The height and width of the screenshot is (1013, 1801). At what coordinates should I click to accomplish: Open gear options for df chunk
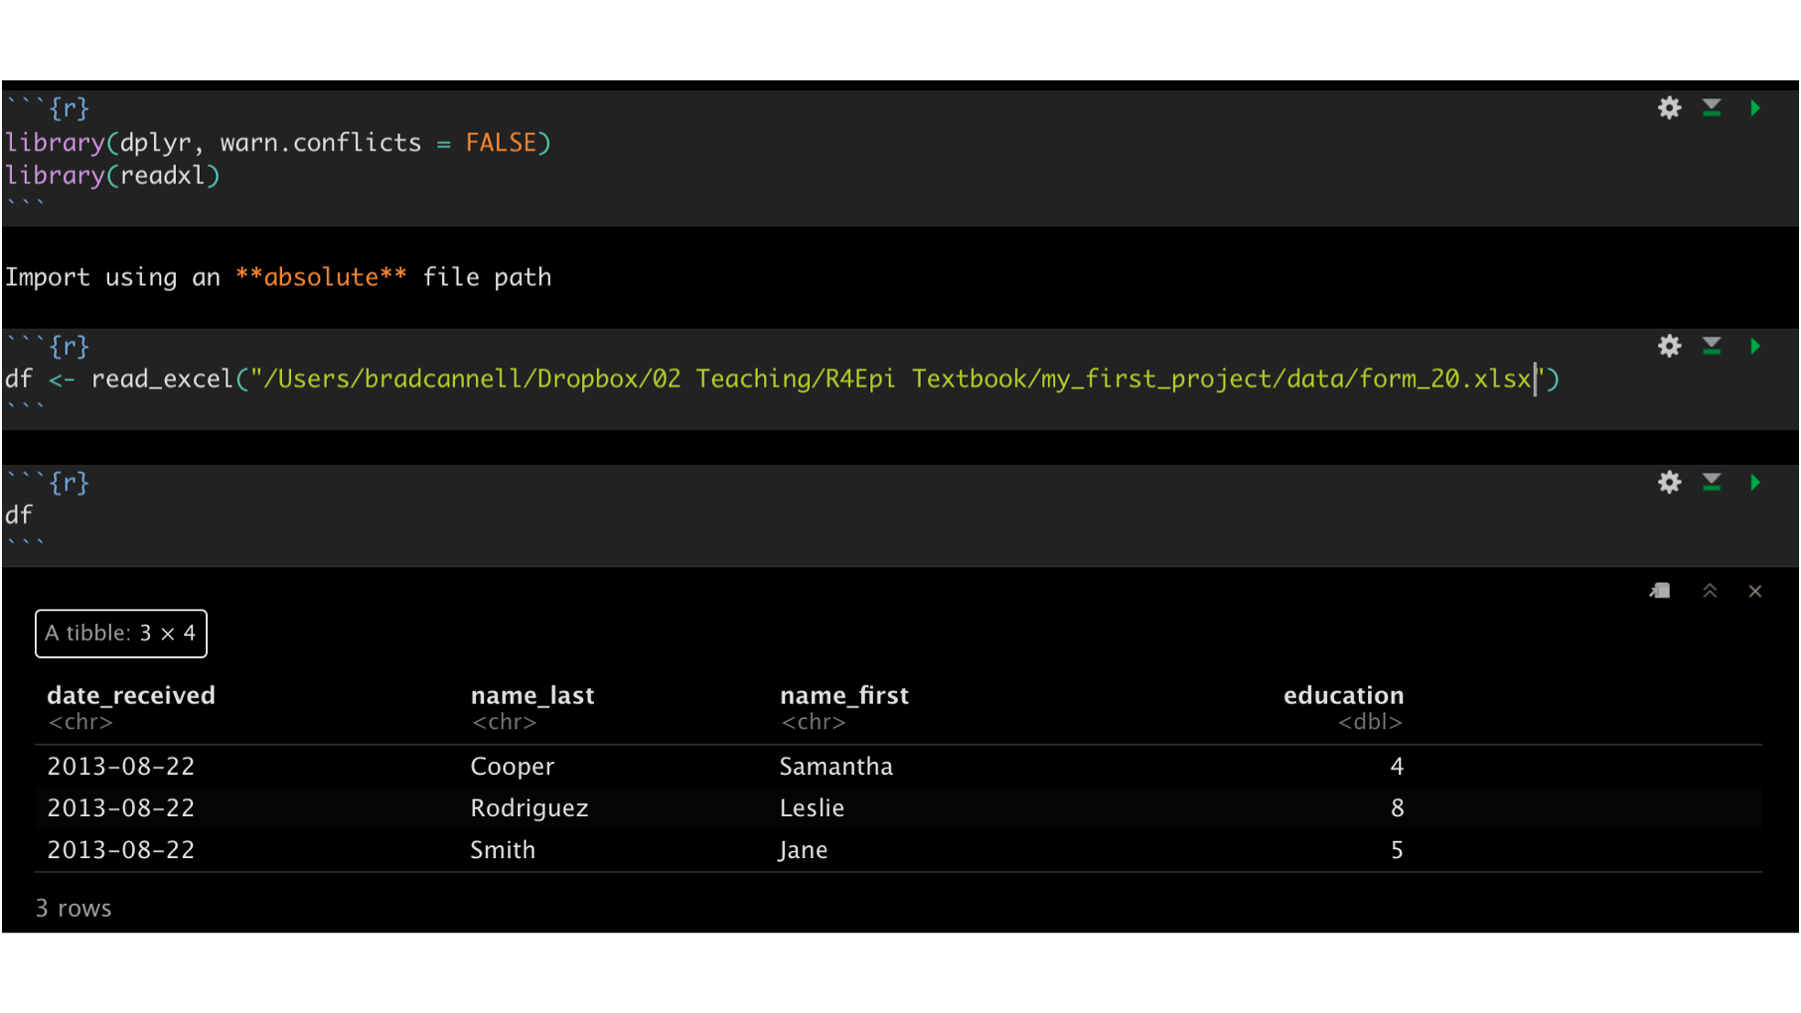pyautogui.click(x=1669, y=482)
